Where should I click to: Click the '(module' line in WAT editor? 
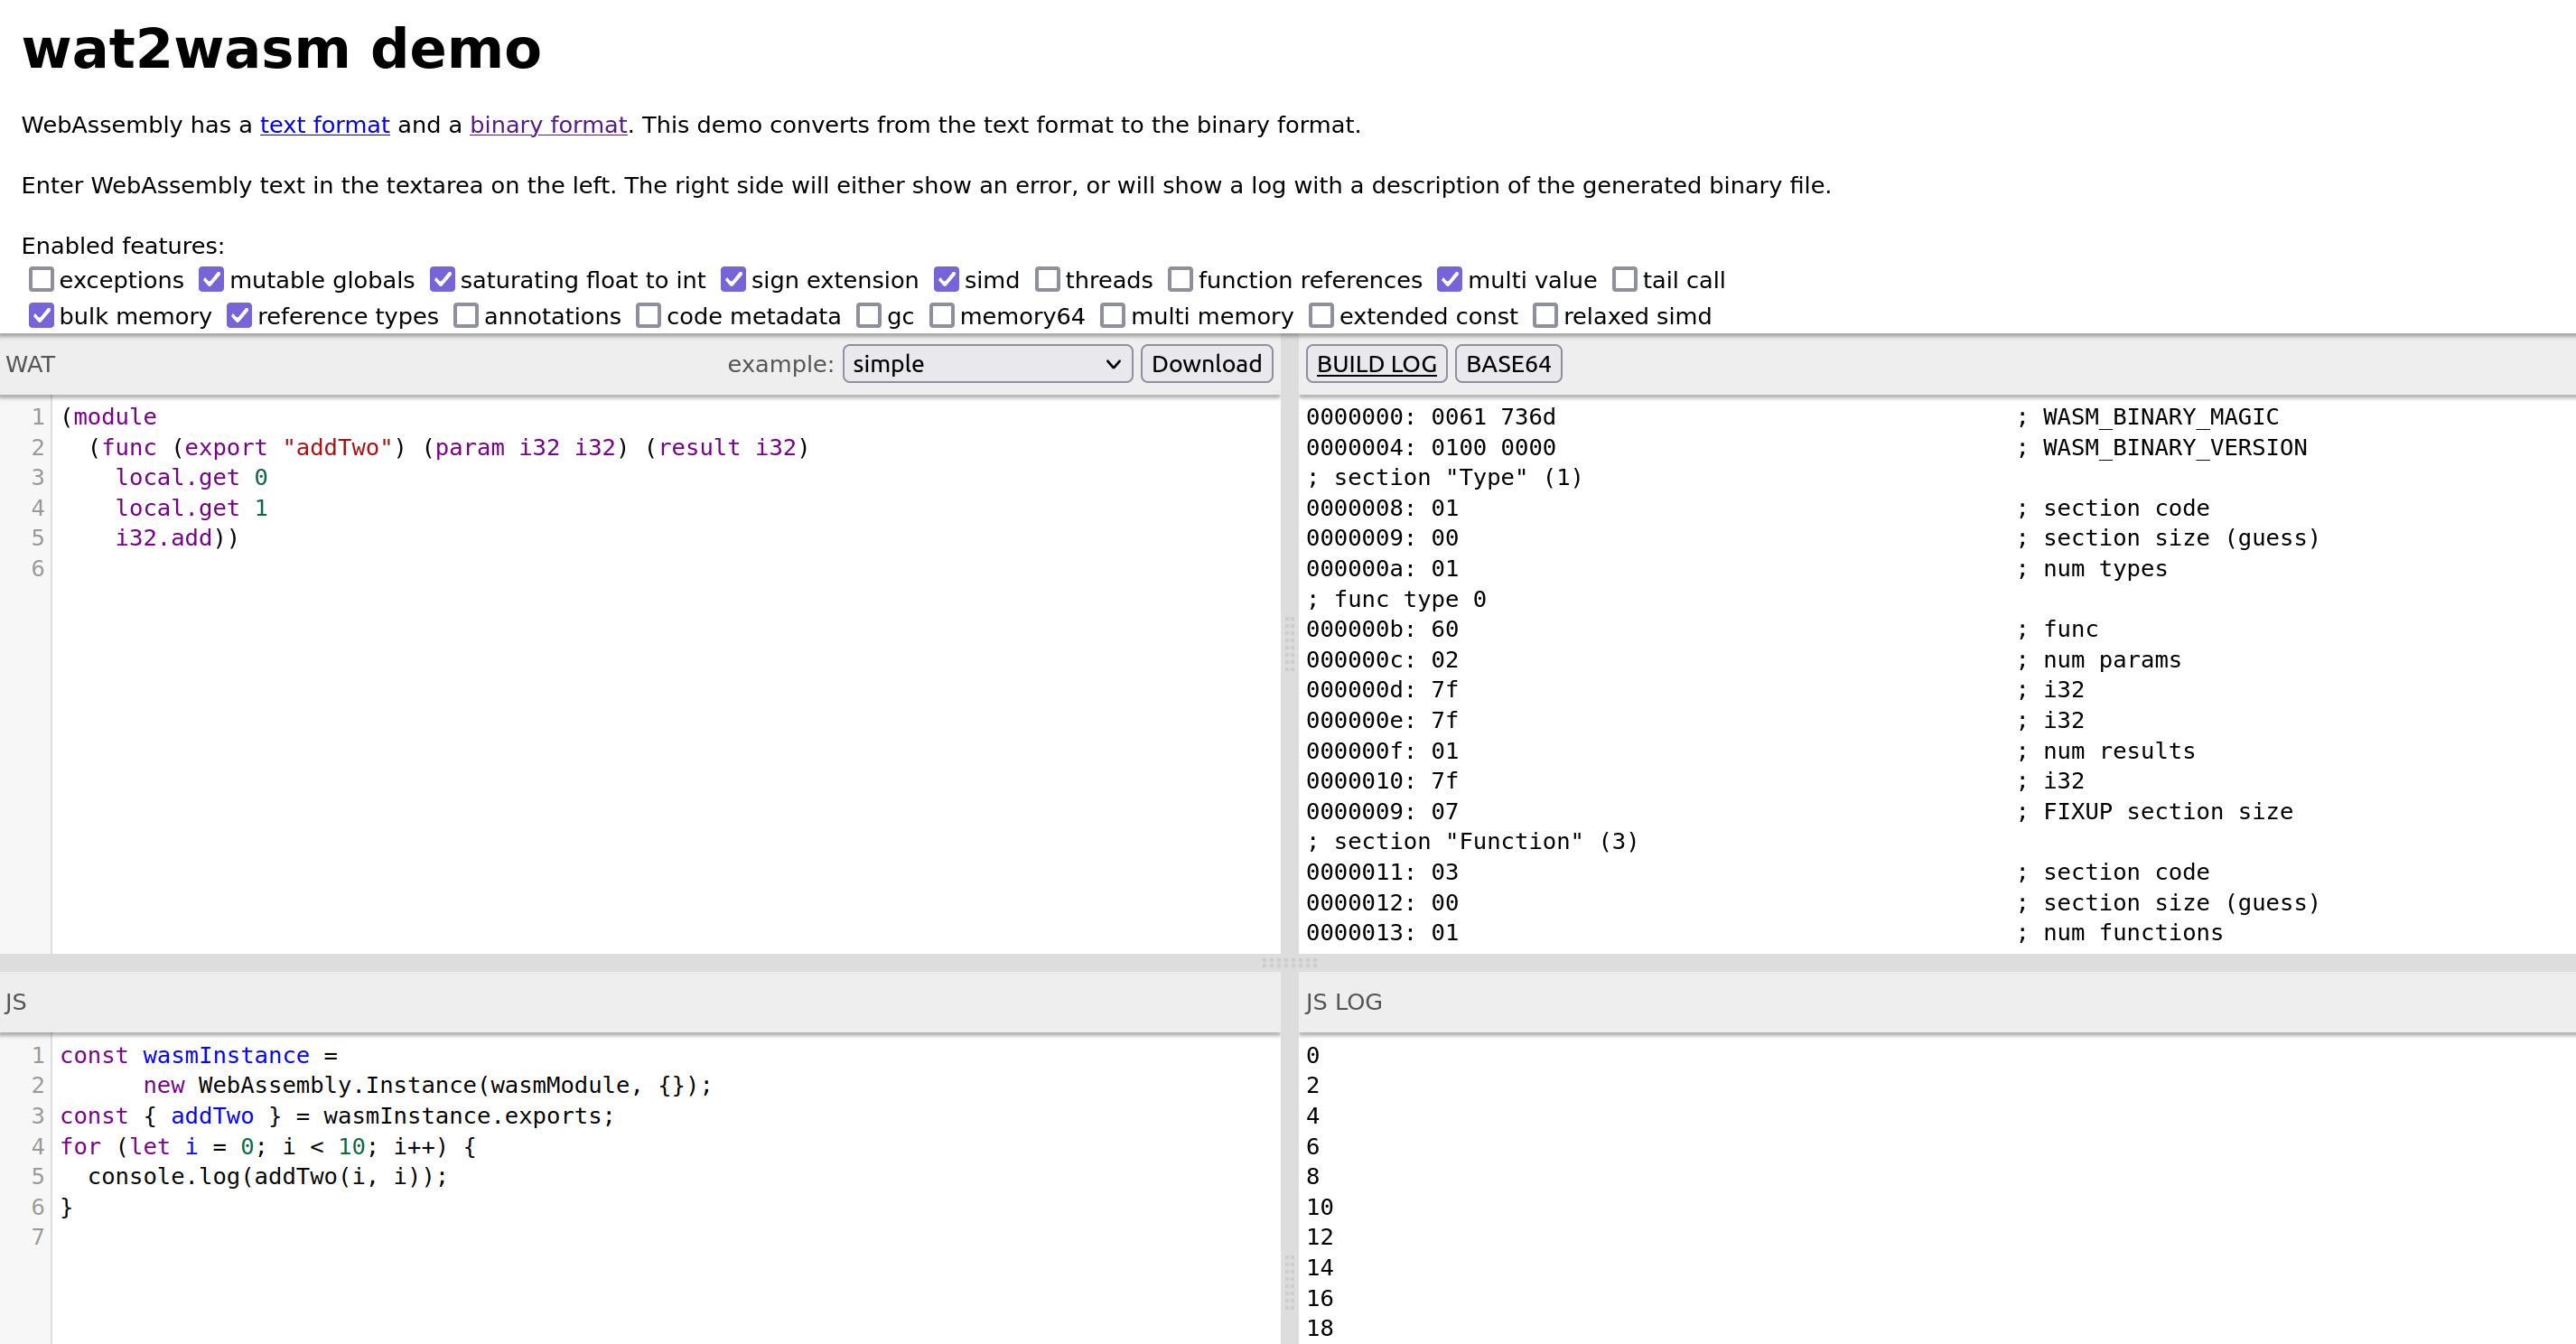109,417
